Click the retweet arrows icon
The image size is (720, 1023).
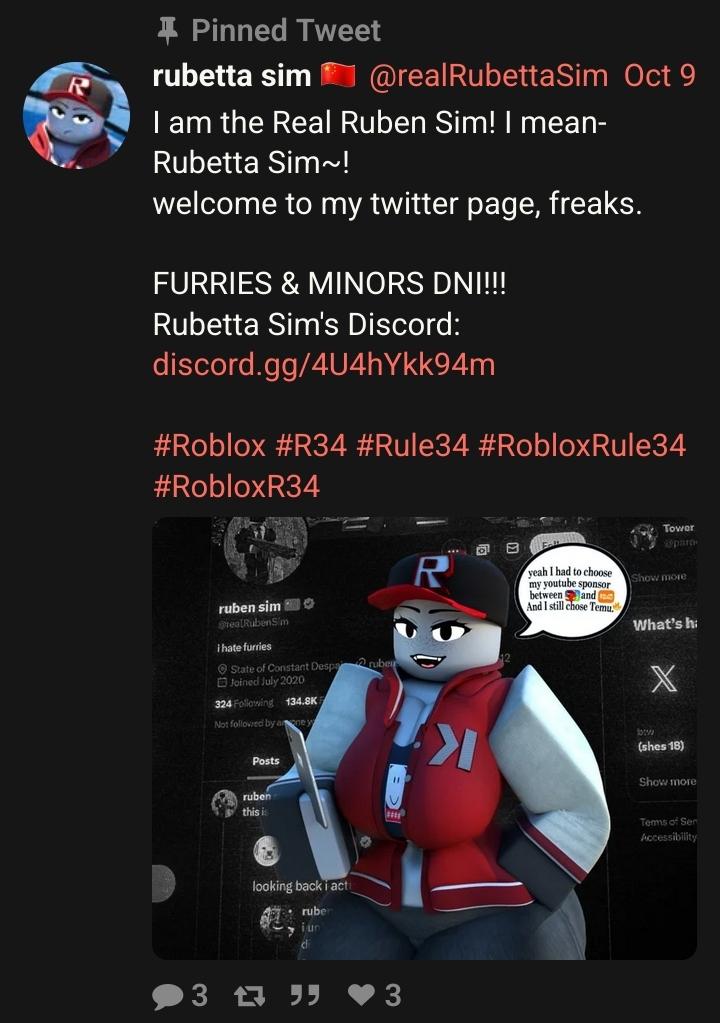click(249, 996)
